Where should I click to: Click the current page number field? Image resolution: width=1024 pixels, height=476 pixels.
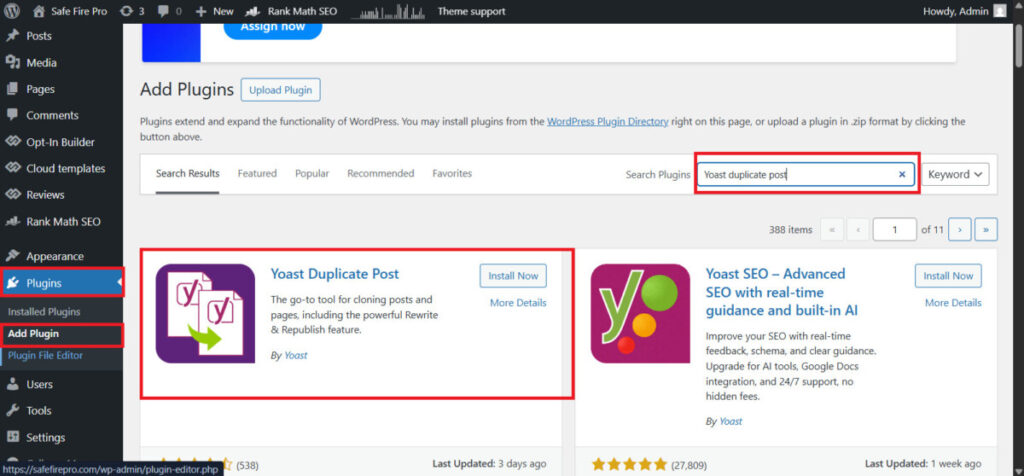(x=895, y=229)
